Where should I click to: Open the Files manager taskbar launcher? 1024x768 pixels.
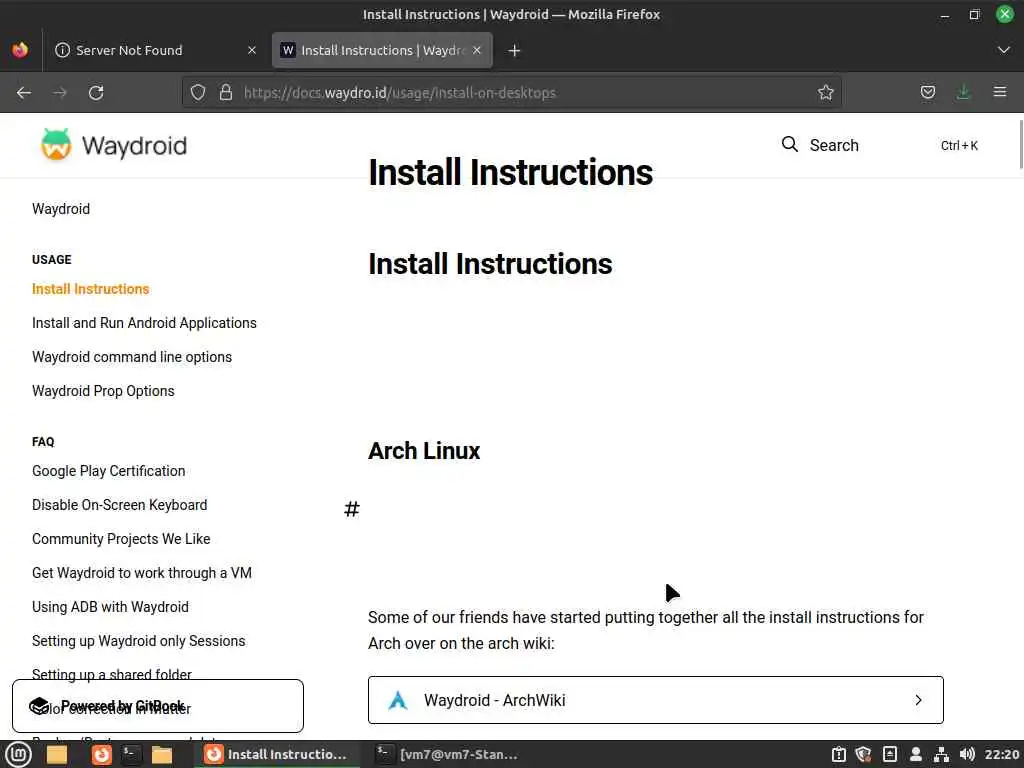[161, 754]
